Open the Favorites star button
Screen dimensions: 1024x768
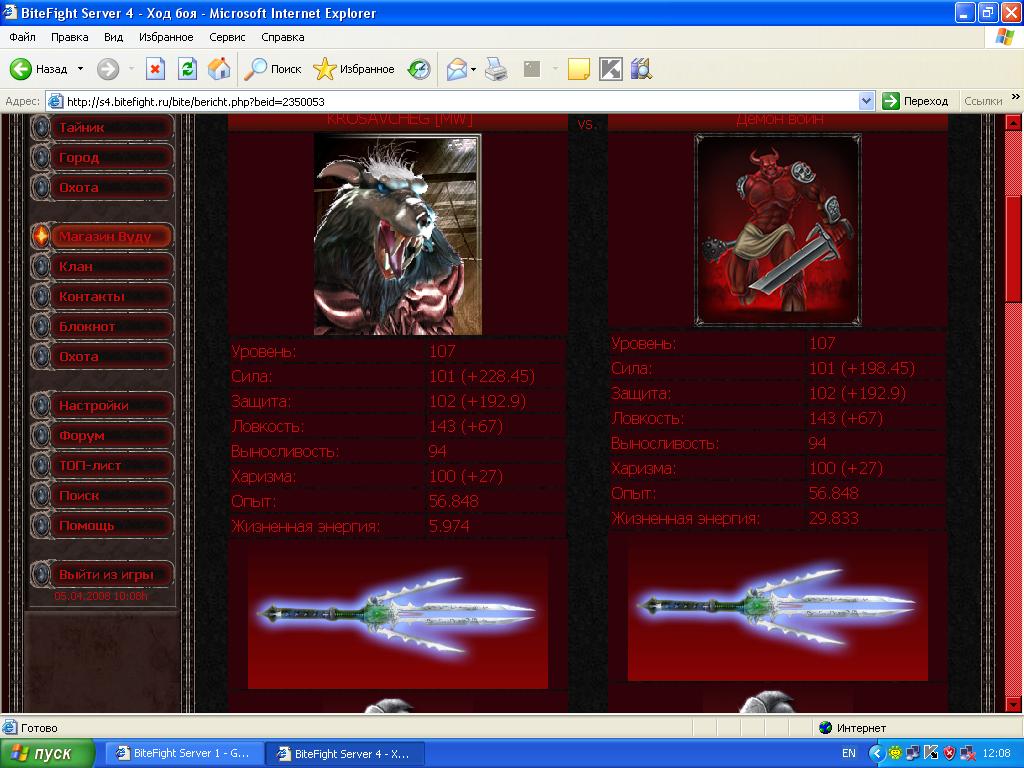[x=354, y=69]
